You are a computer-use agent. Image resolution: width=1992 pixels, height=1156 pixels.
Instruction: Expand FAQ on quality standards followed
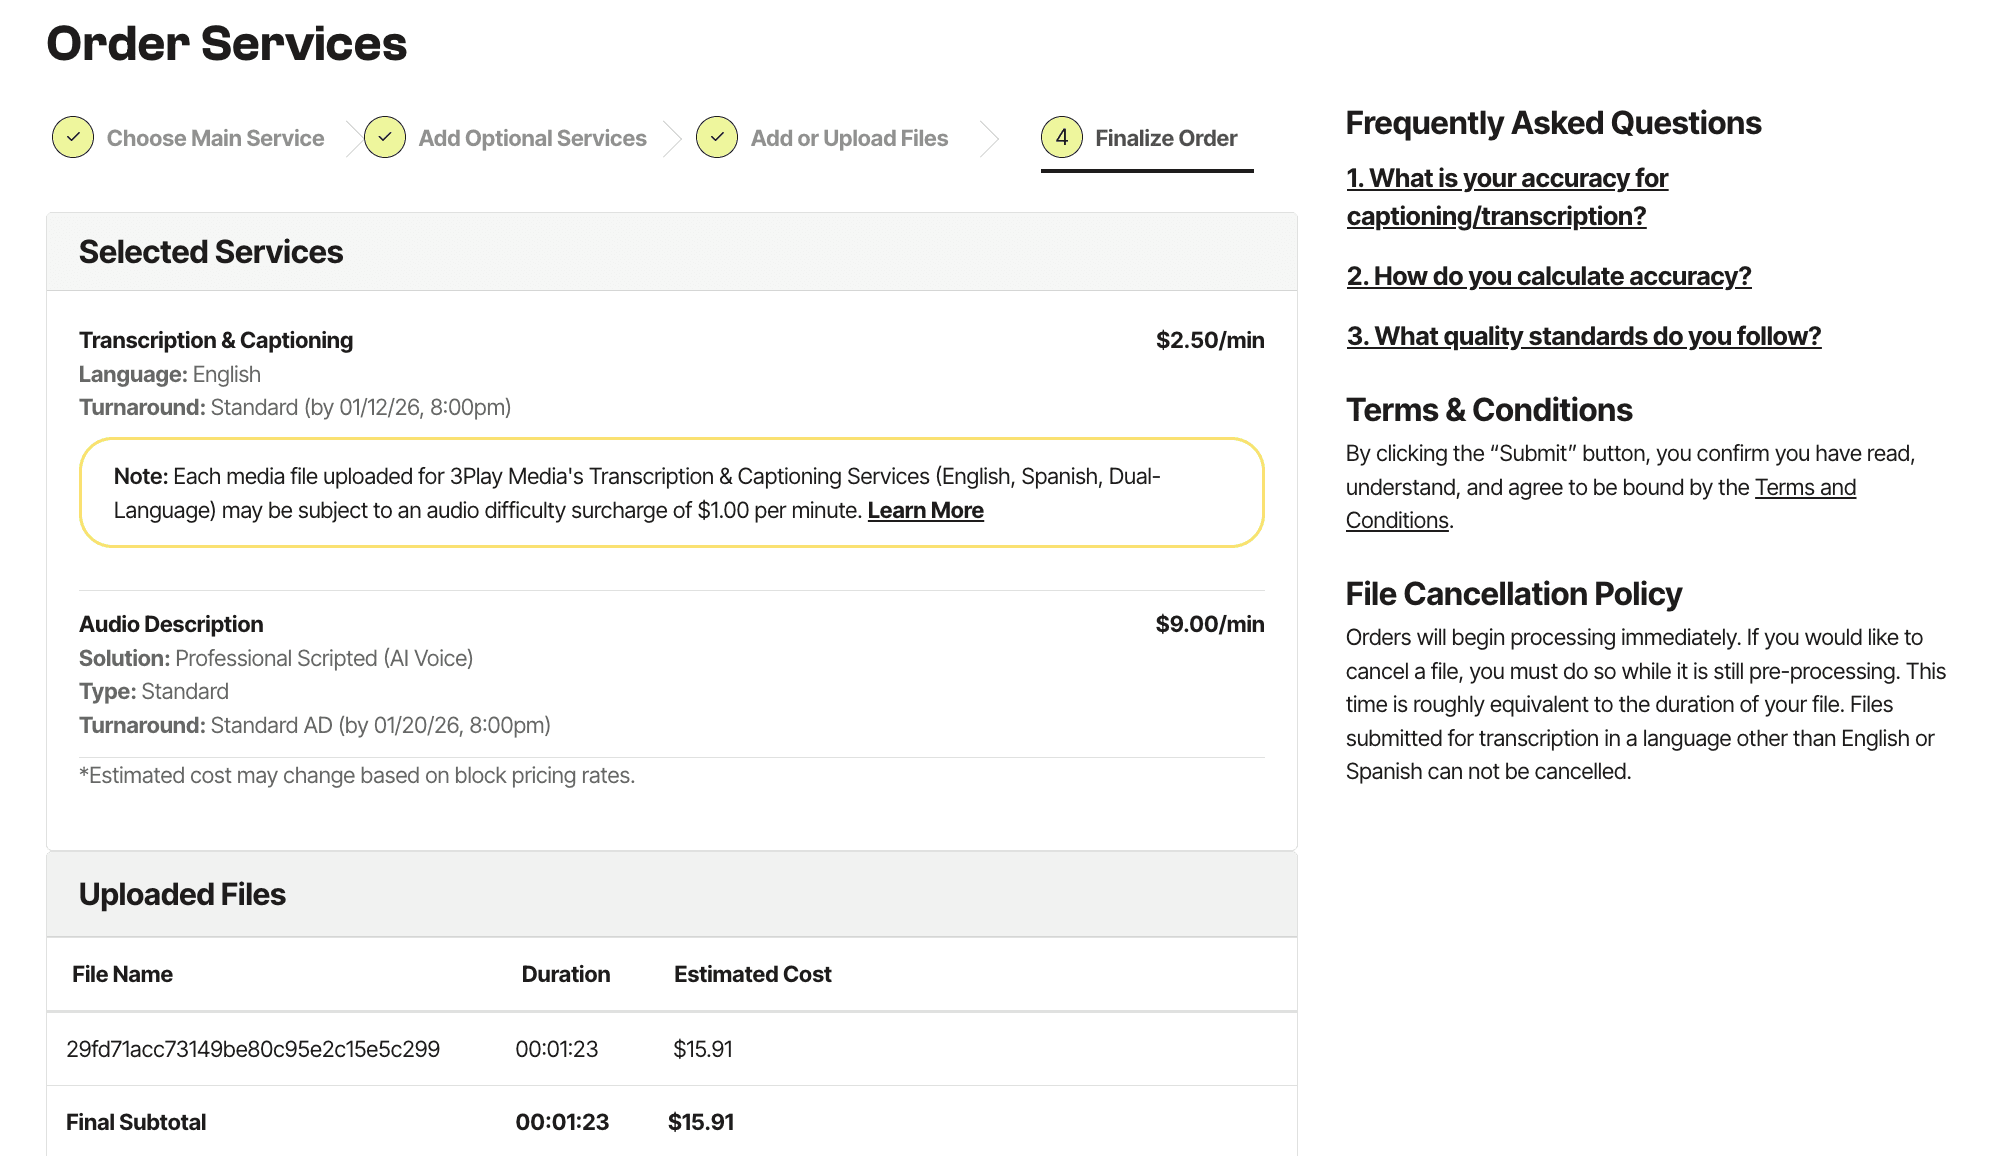tap(1583, 336)
